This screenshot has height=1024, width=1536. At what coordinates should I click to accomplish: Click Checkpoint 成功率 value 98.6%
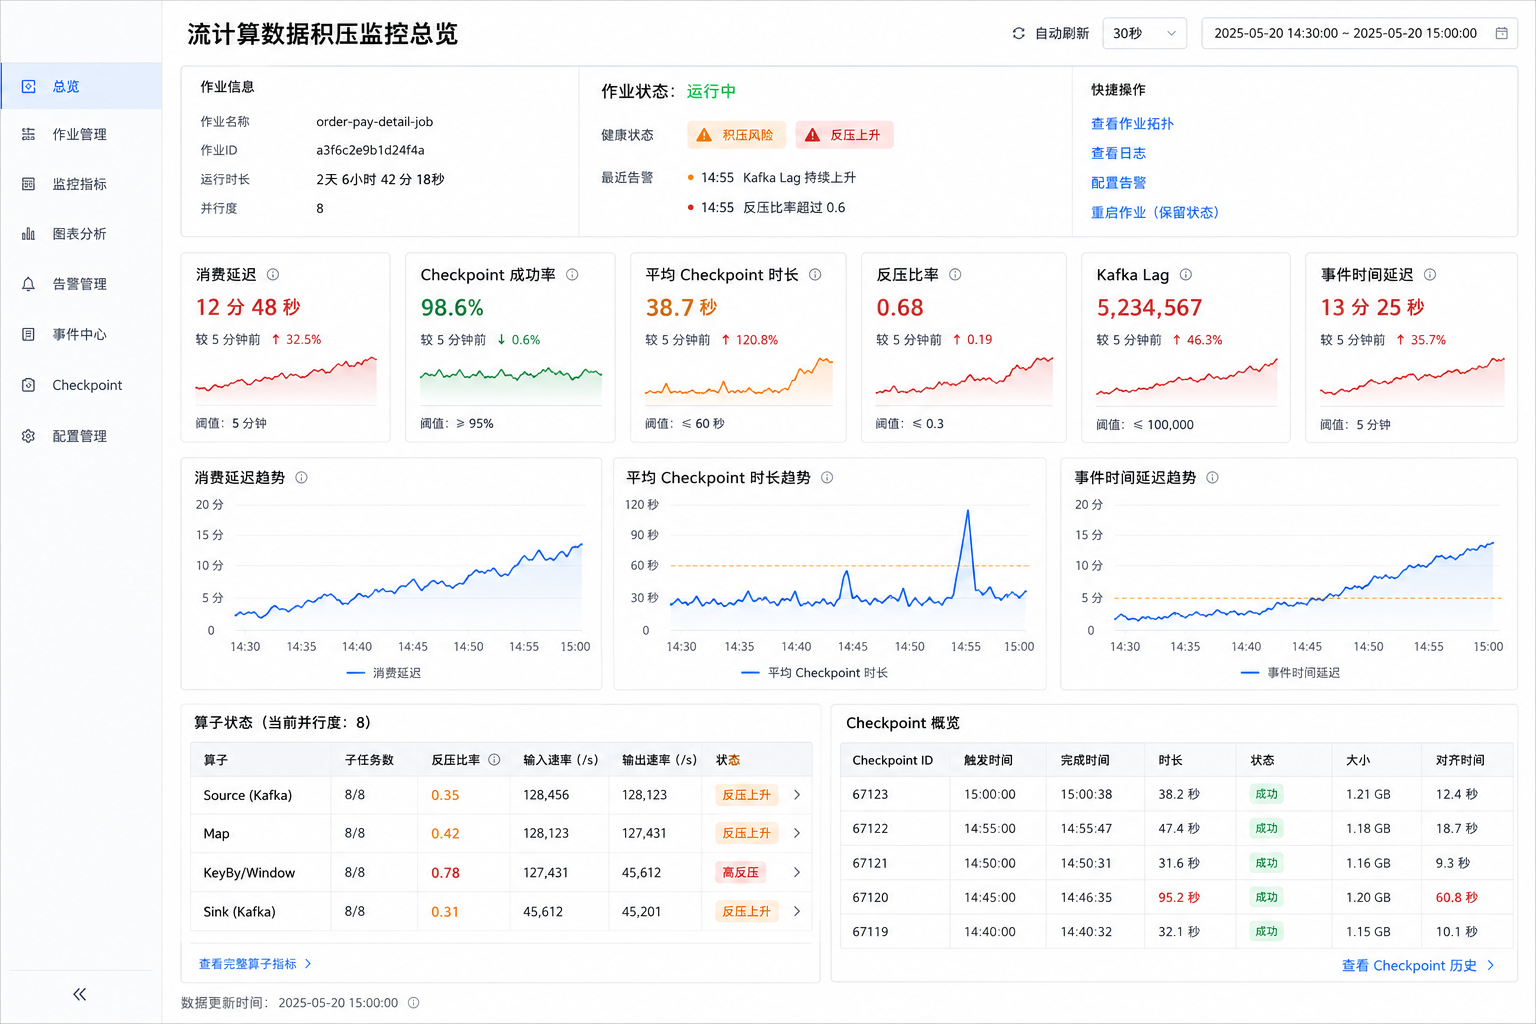pyautogui.click(x=452, y=308)
